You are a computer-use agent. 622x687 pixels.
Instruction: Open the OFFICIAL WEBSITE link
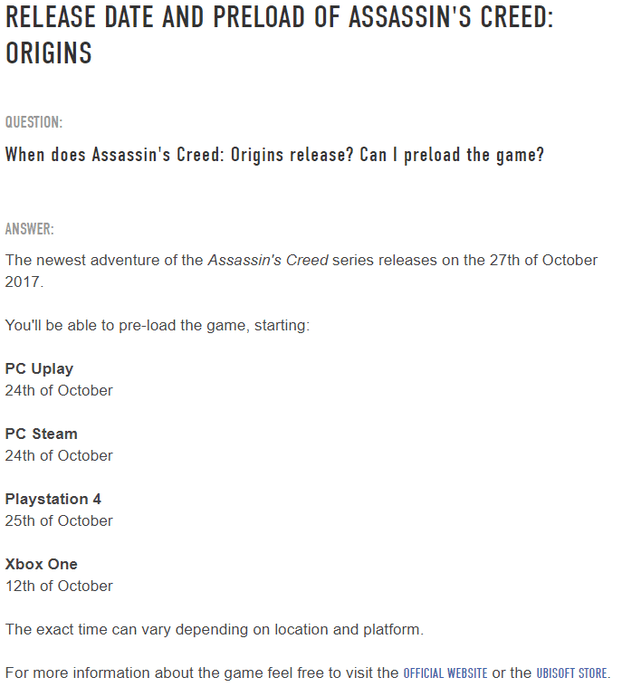click(x=445, y=673)
